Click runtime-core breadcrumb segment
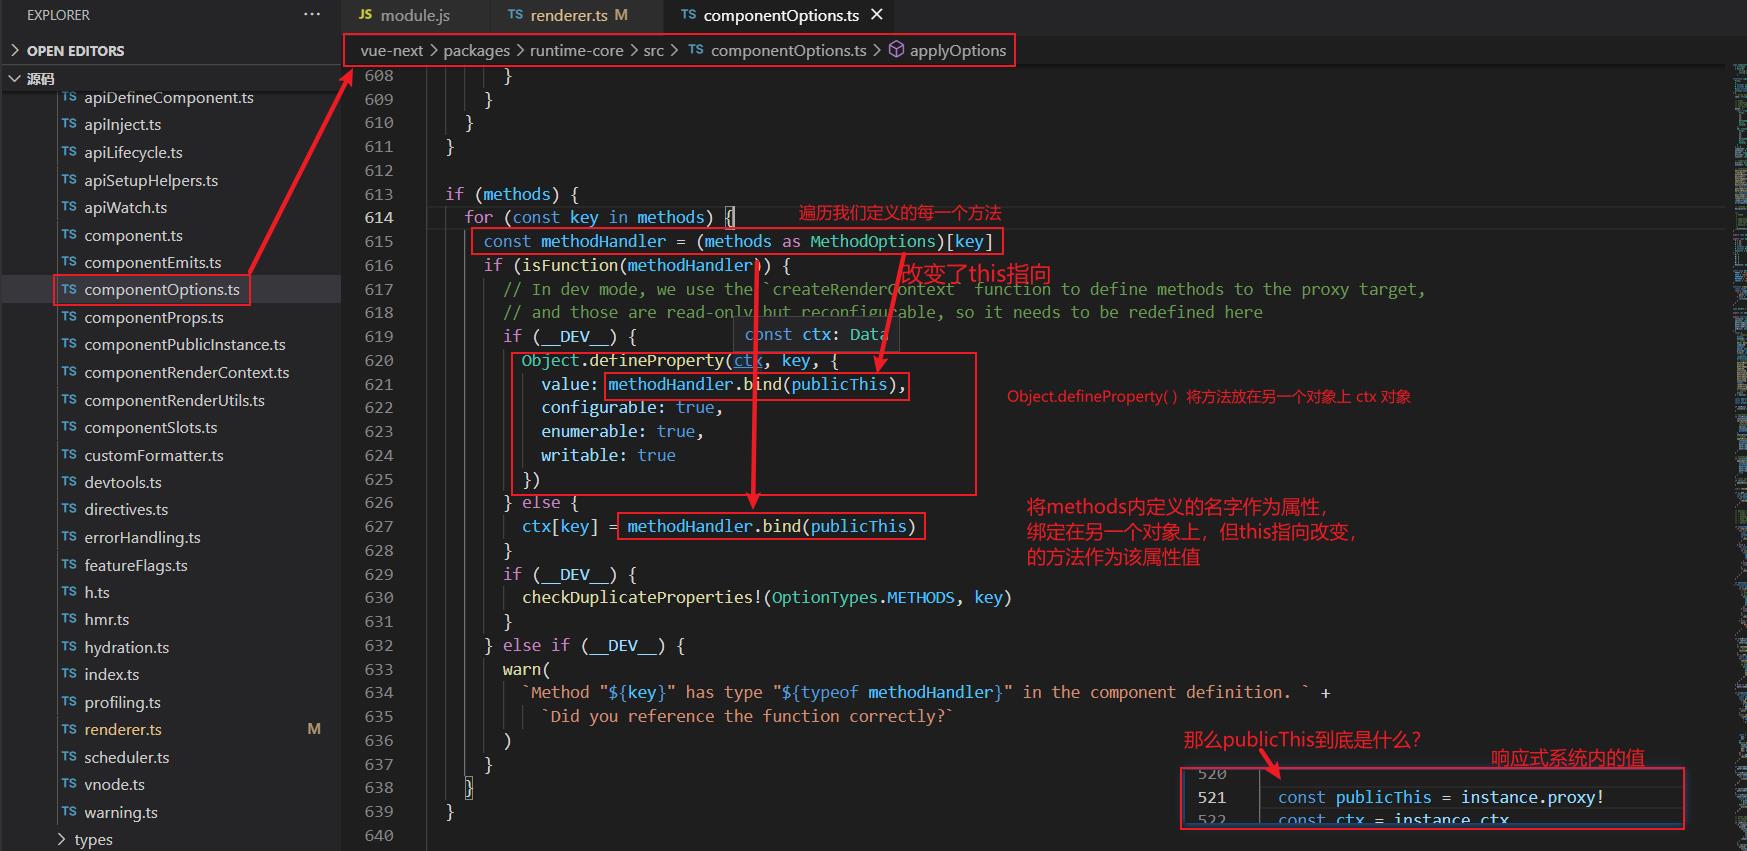 576,50
